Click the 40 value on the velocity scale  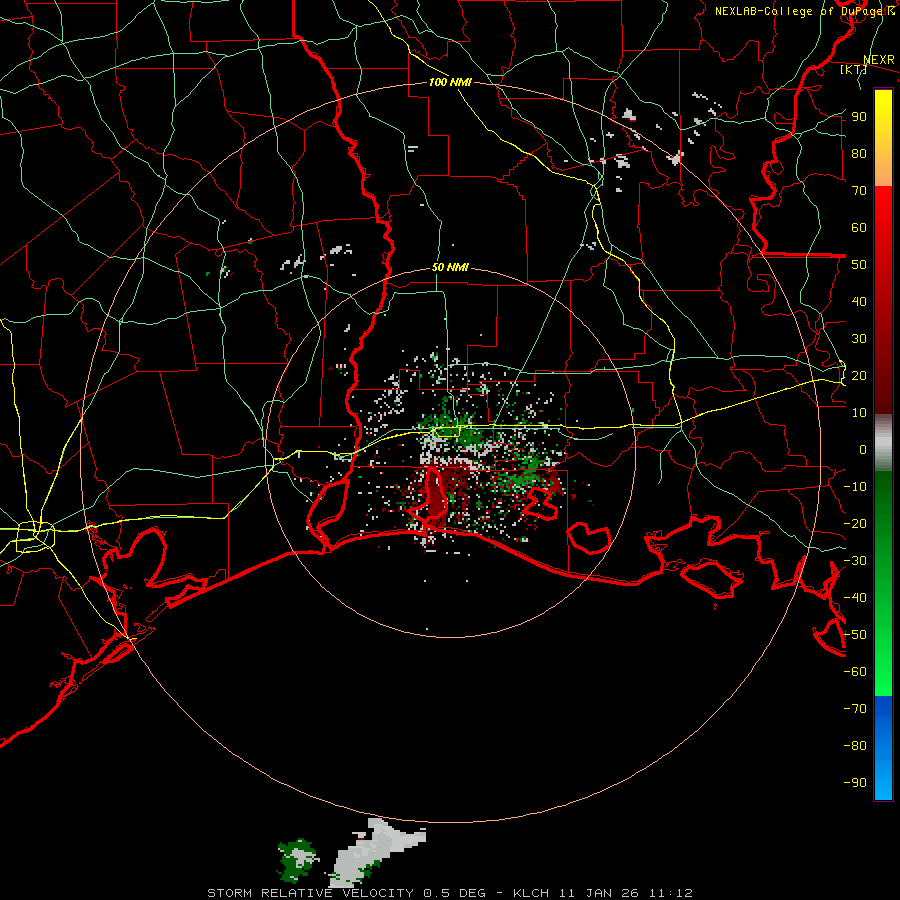[859, 301]
